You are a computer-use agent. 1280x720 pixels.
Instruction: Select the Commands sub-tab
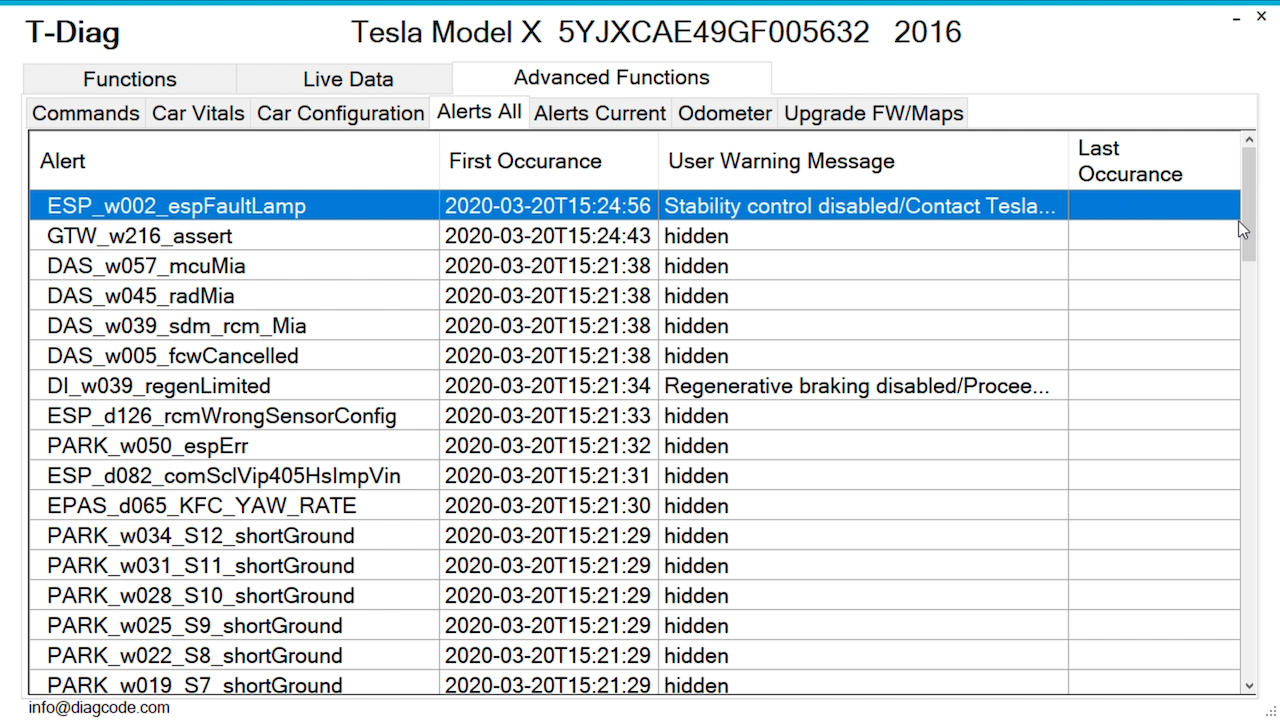[x=86, y=113]
